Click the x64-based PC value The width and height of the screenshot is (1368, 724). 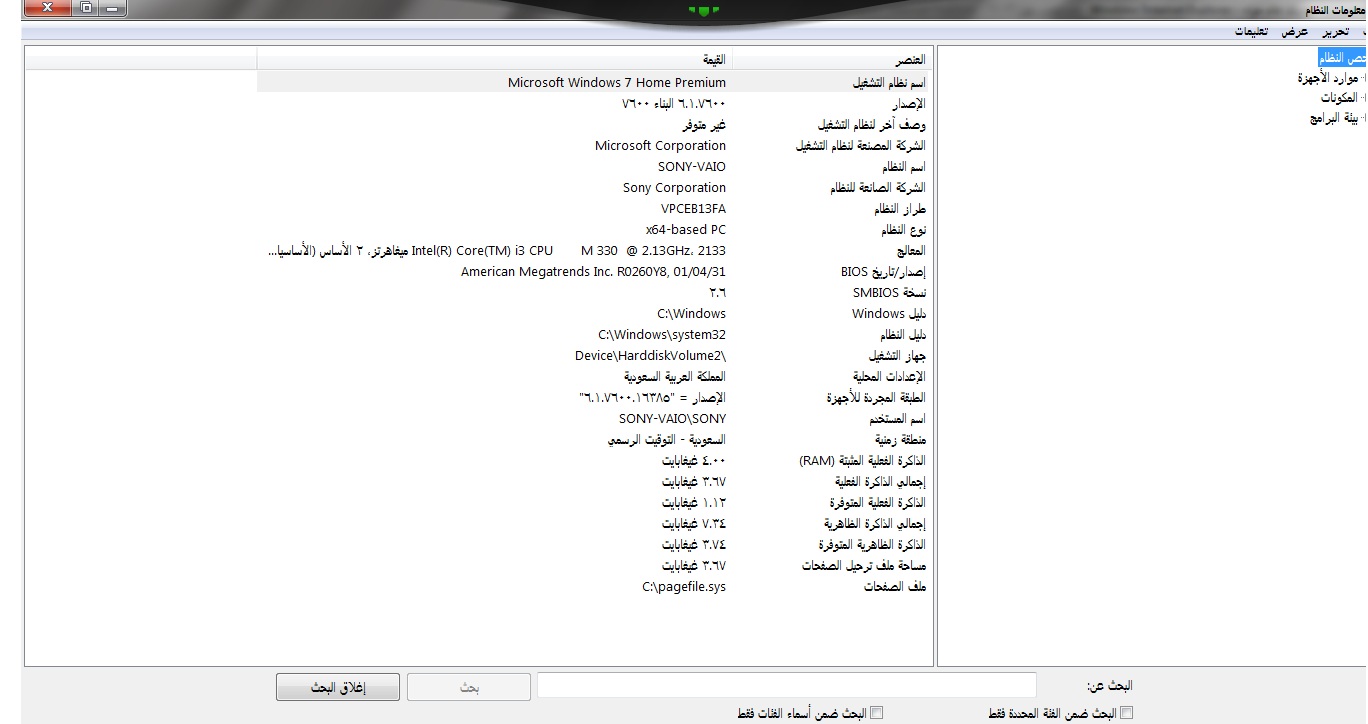685,230
